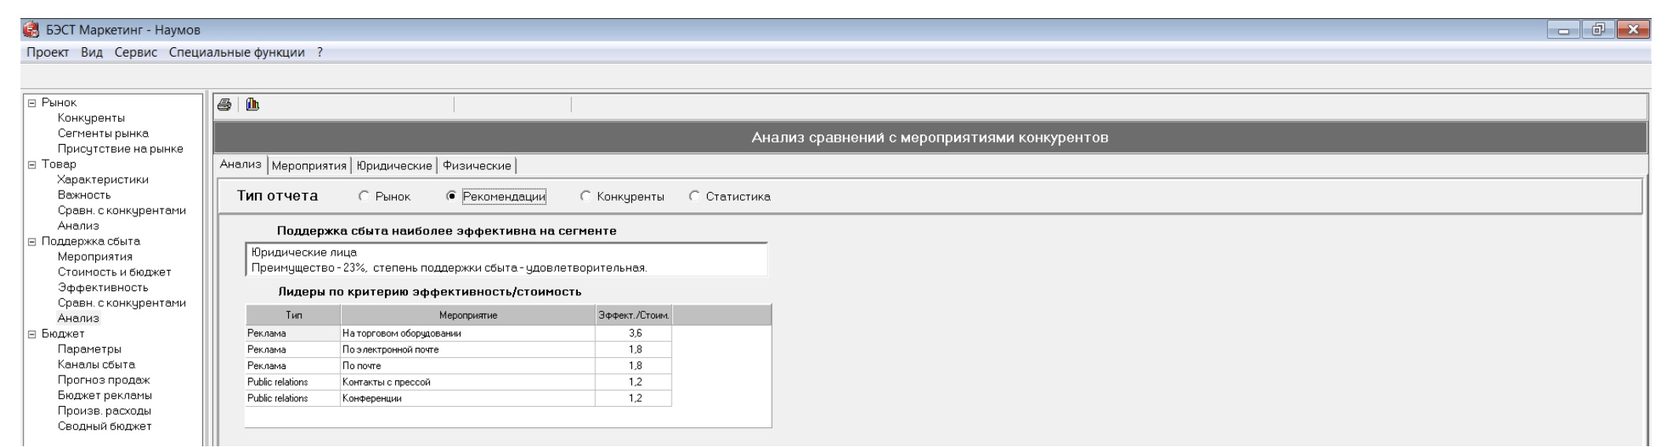
Task: Select the Конференции cell
Action: pyautogui.click(x=468, y=398)
